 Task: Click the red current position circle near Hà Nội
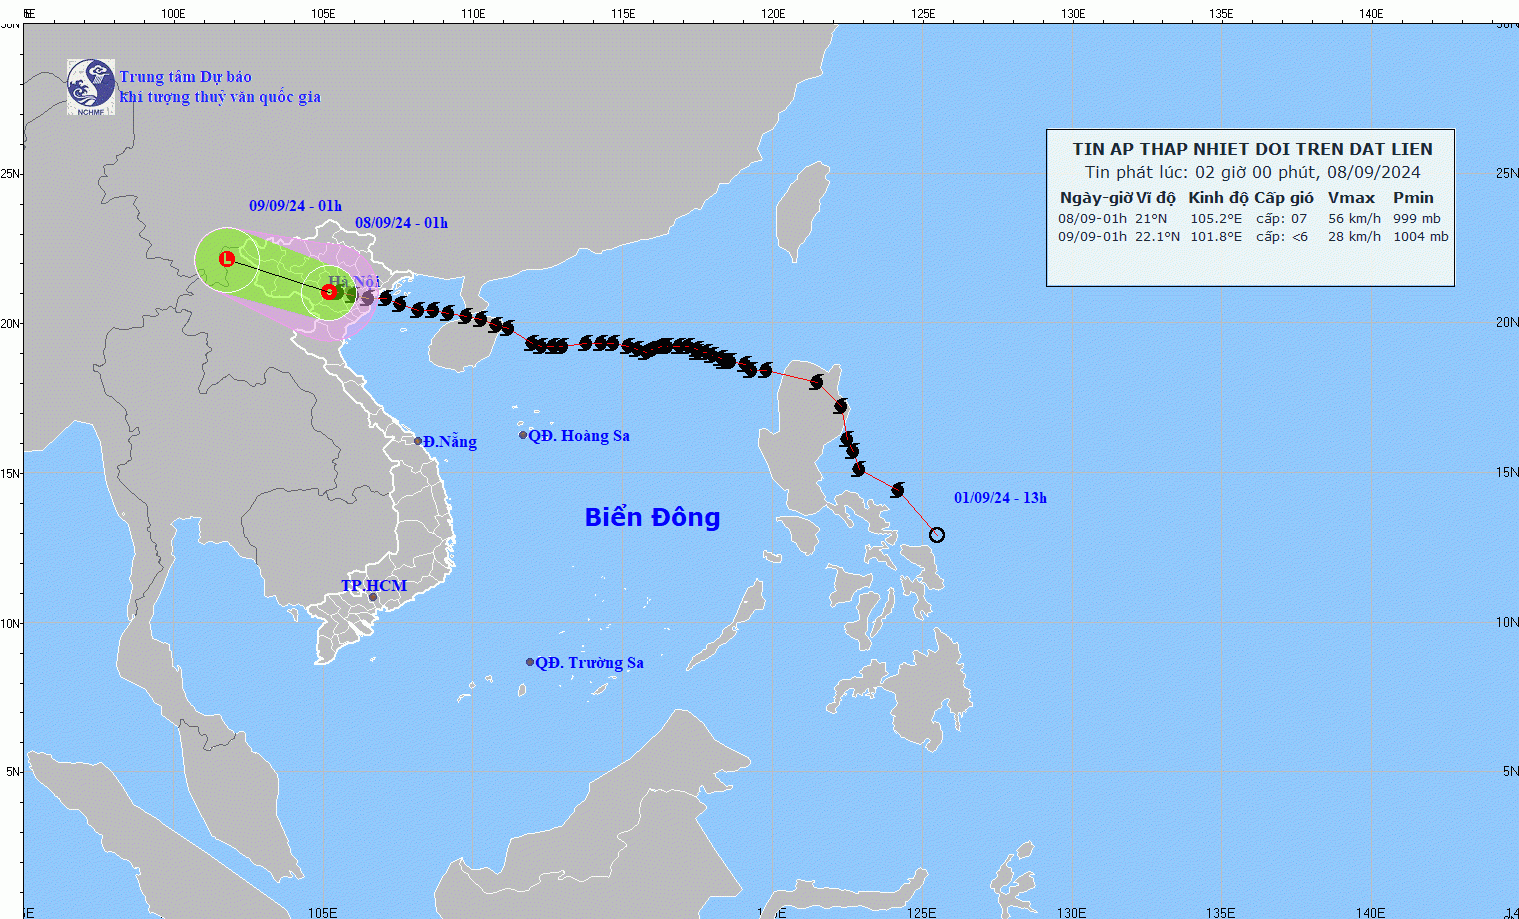pyautogui.click(x=329, y=292)
